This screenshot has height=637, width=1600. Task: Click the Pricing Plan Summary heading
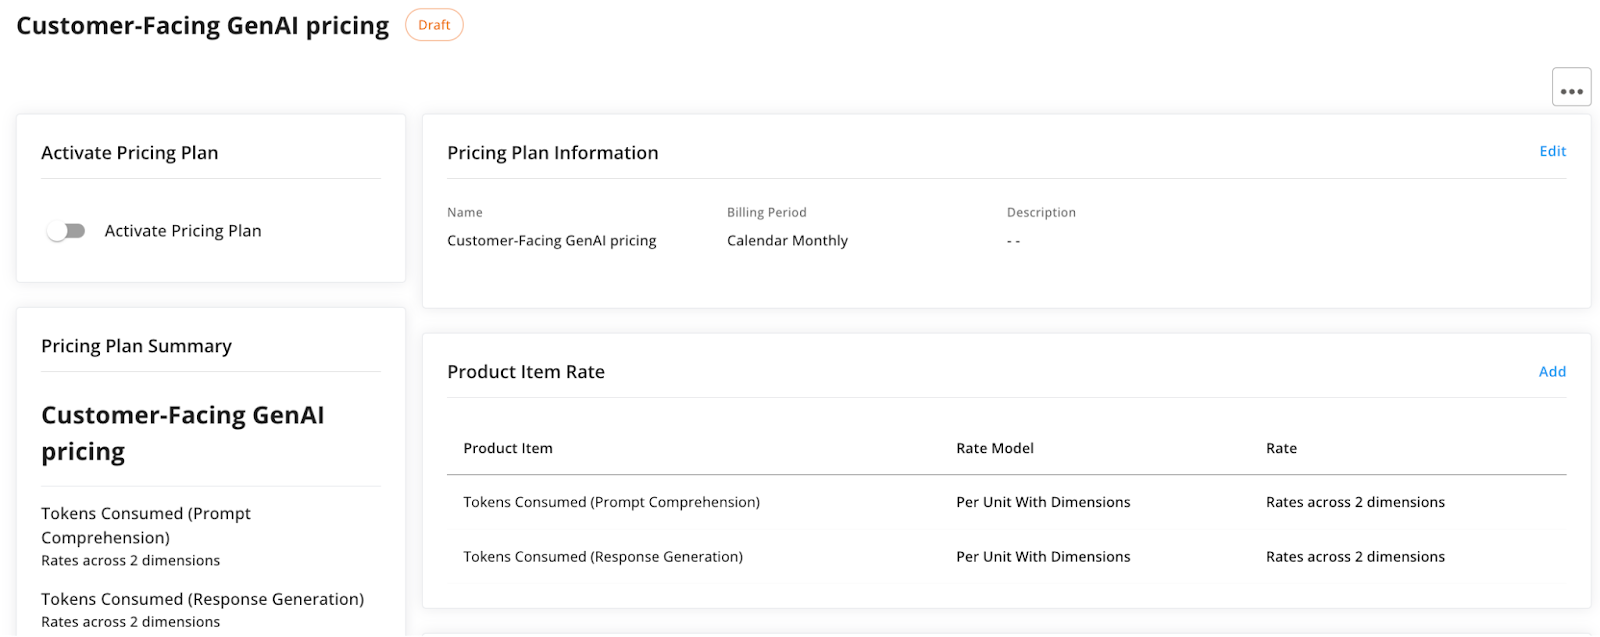(x=136, y=346)
